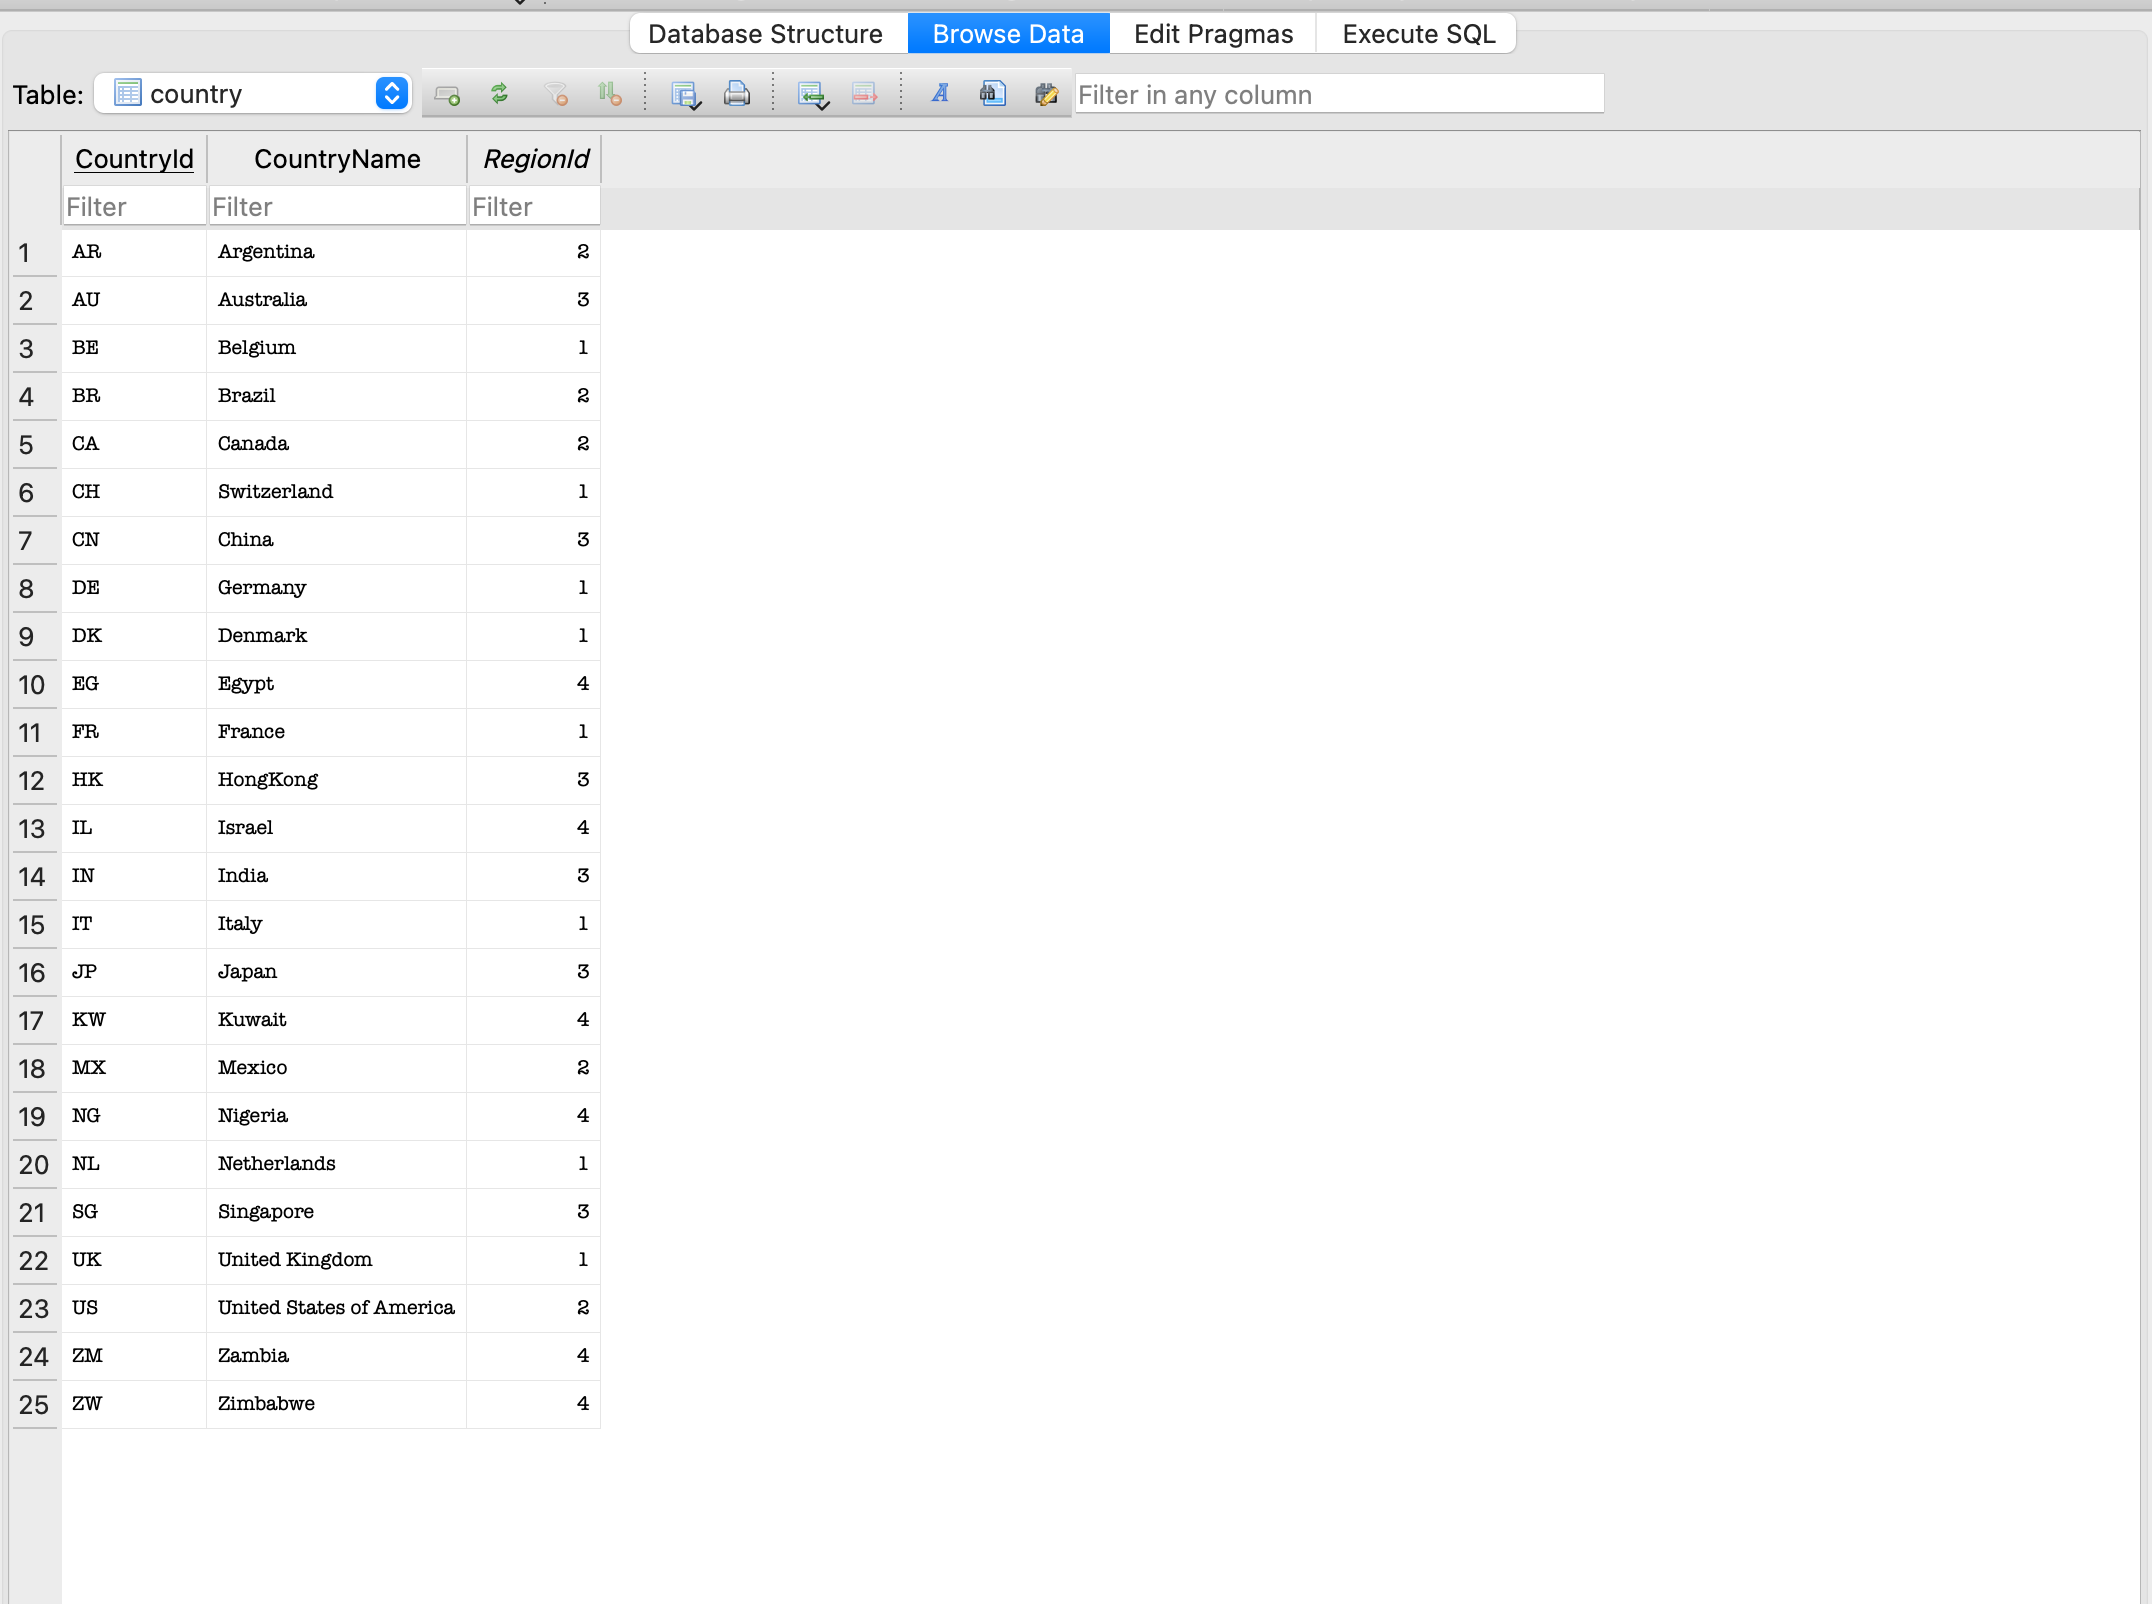2152x1604 pixels.
Task: Open the Execute SQL tab
Action: 1418,34
